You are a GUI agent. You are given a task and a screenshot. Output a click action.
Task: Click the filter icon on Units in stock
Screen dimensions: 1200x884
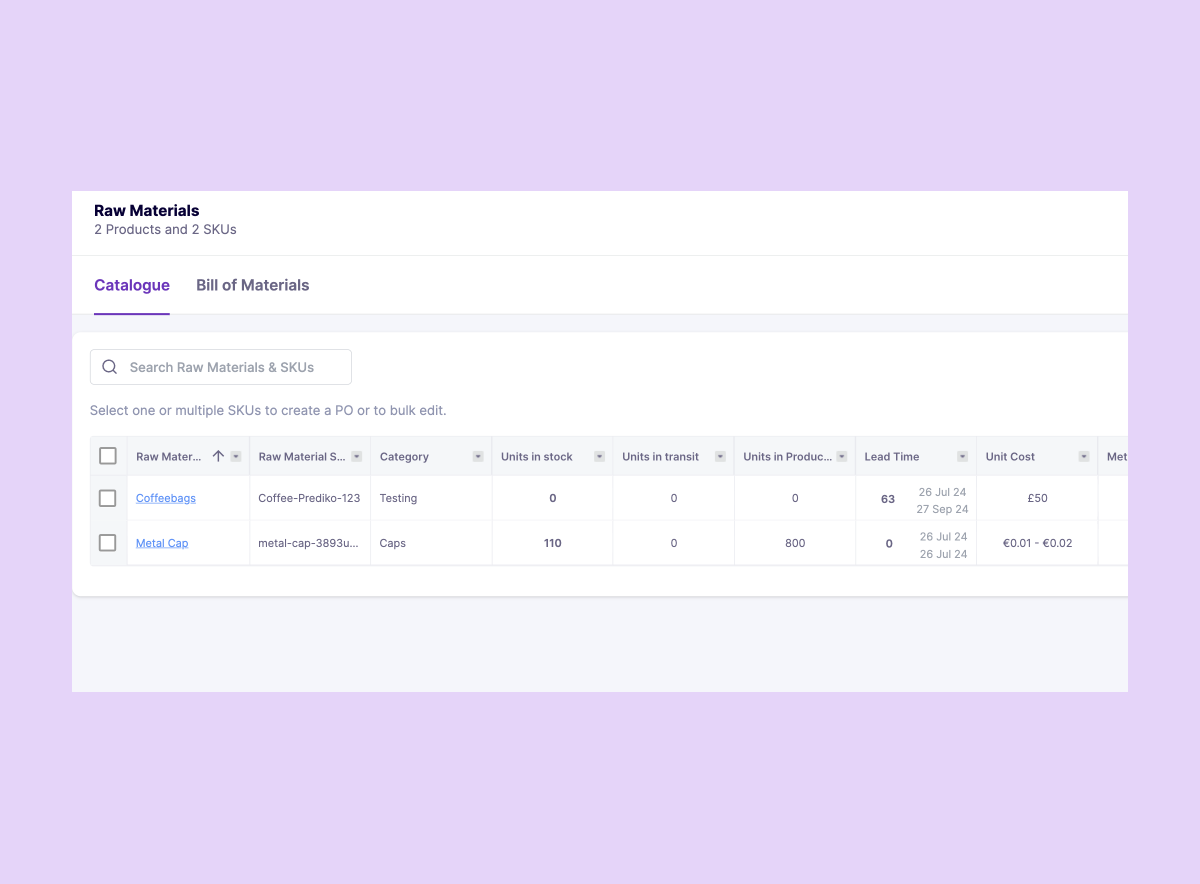coord(598,456)
